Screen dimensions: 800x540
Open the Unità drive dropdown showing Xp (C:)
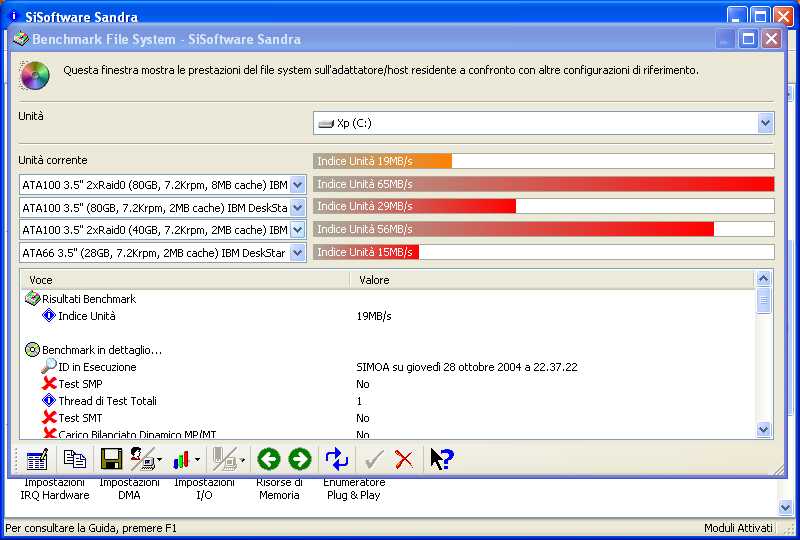765,123
